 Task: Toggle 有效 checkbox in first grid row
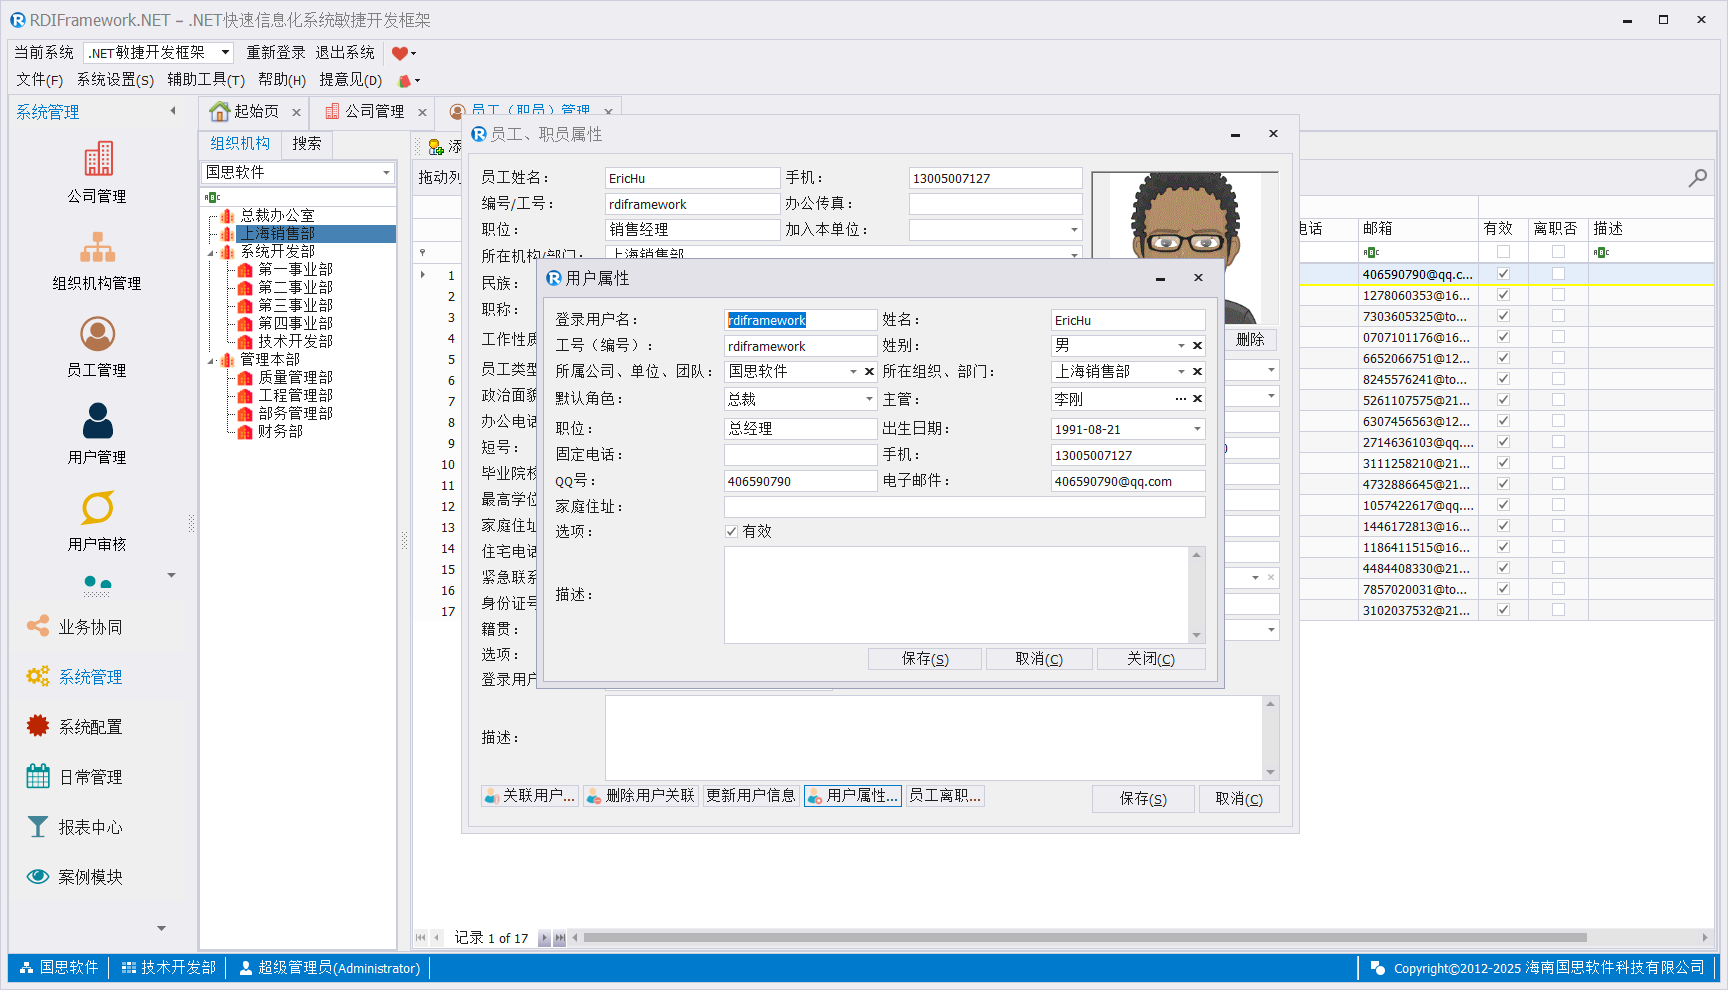click(1503, 274)
